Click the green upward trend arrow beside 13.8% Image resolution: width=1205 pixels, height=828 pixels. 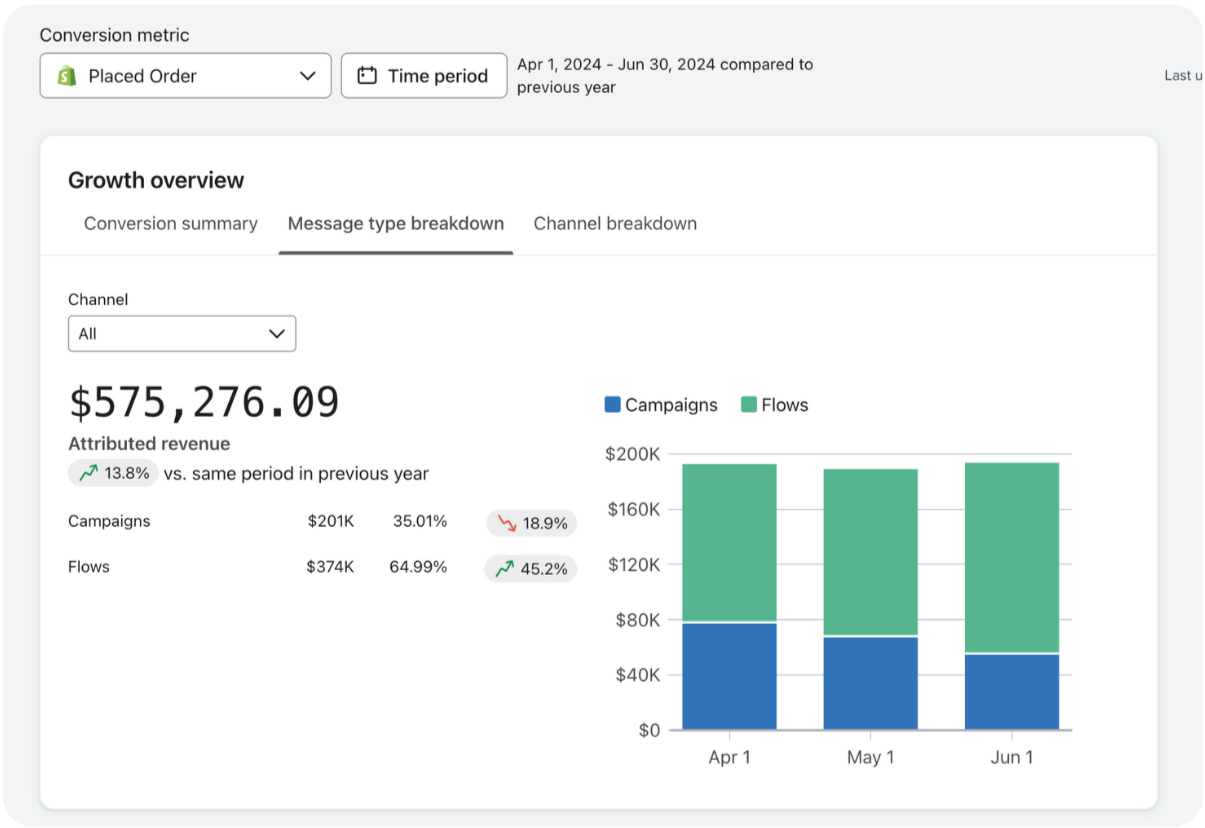[x=88, y=473]
